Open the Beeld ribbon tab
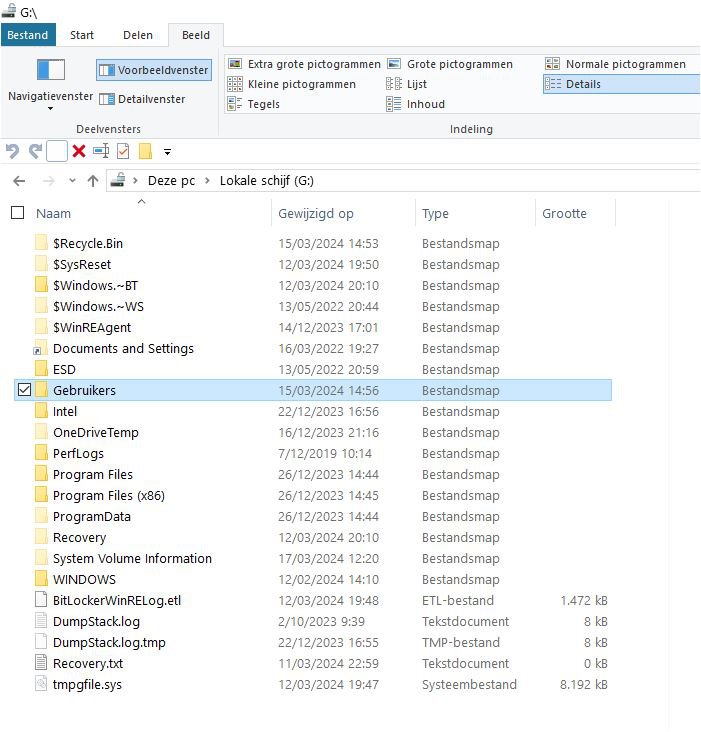701x732 pixels. click(x=196, y=35)
